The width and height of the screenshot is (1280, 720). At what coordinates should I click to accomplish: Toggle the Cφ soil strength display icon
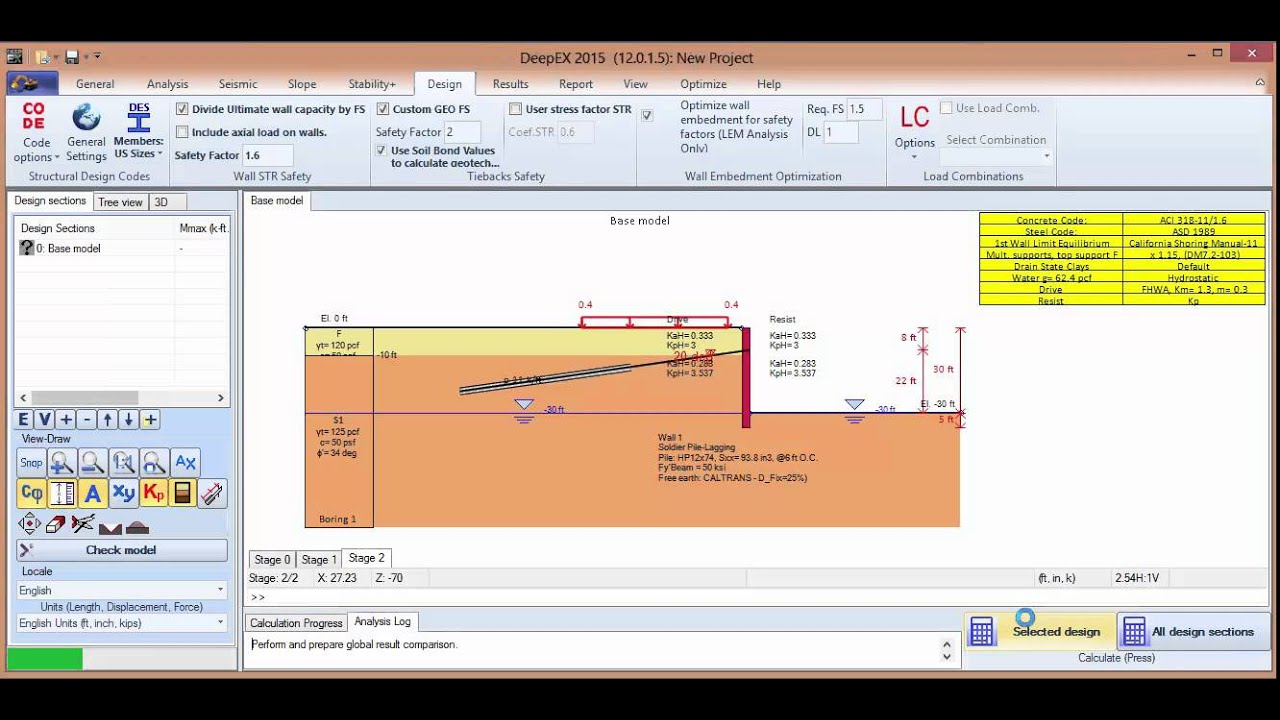click(31, 493)
